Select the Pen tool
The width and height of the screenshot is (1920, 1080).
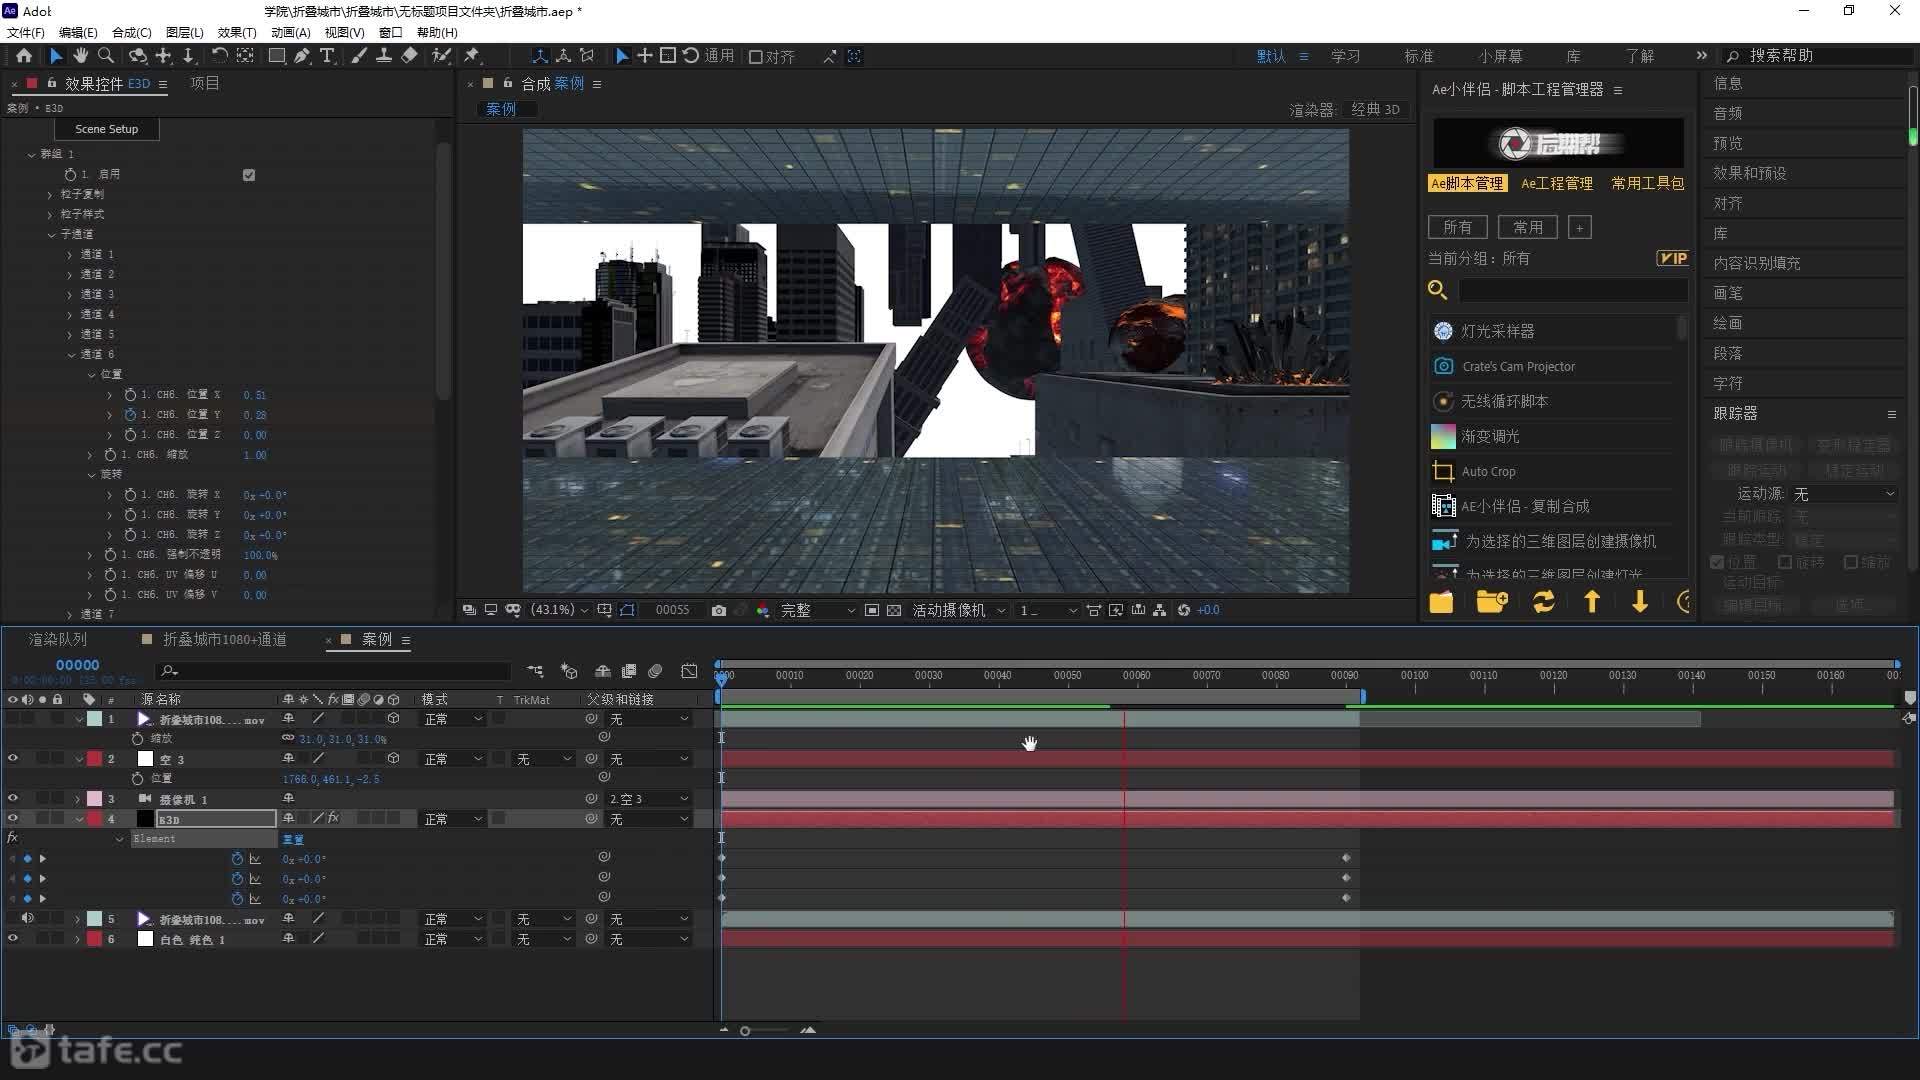302,56
